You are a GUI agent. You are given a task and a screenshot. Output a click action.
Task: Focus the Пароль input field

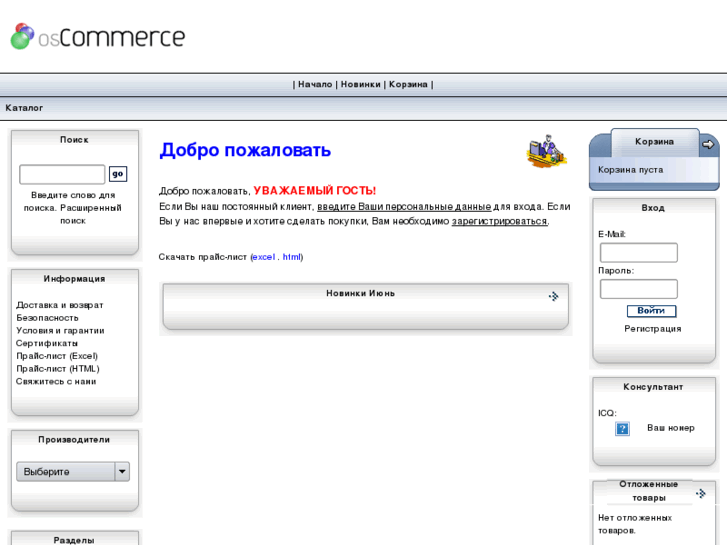click(x=638, y=289)
